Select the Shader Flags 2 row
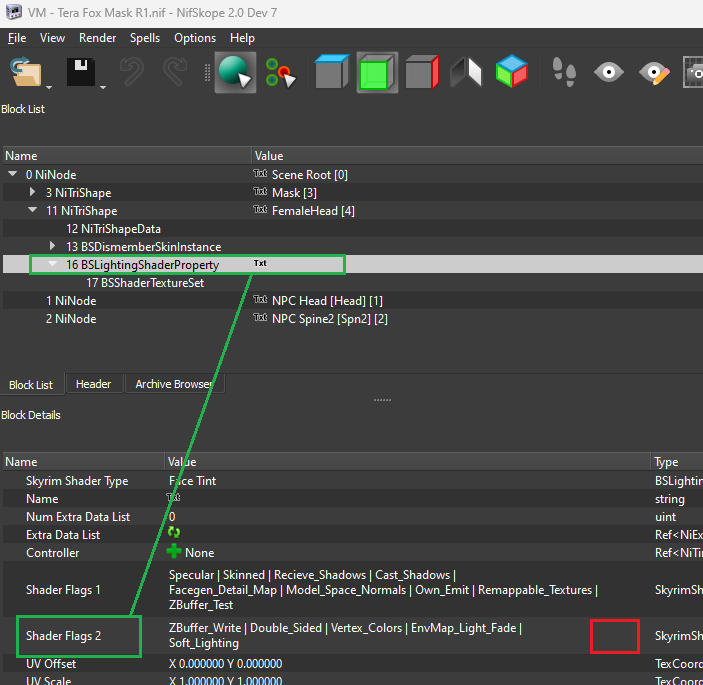 [x=353, y=636]
